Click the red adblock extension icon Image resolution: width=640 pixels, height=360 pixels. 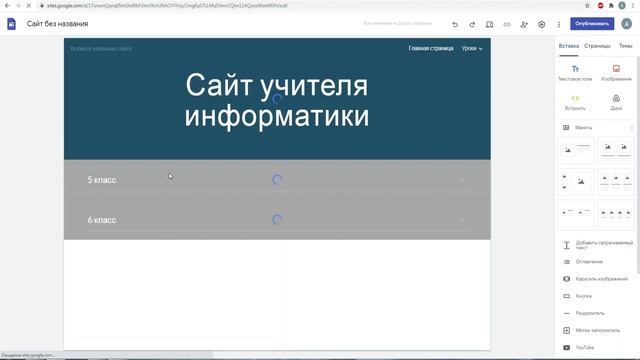[x=600, y=6]
